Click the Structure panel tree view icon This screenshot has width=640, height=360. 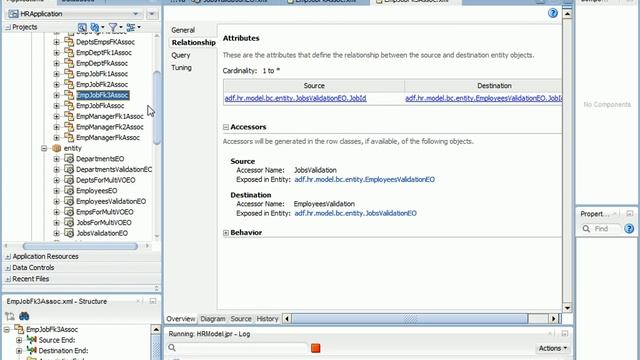(x=10, y=316)
